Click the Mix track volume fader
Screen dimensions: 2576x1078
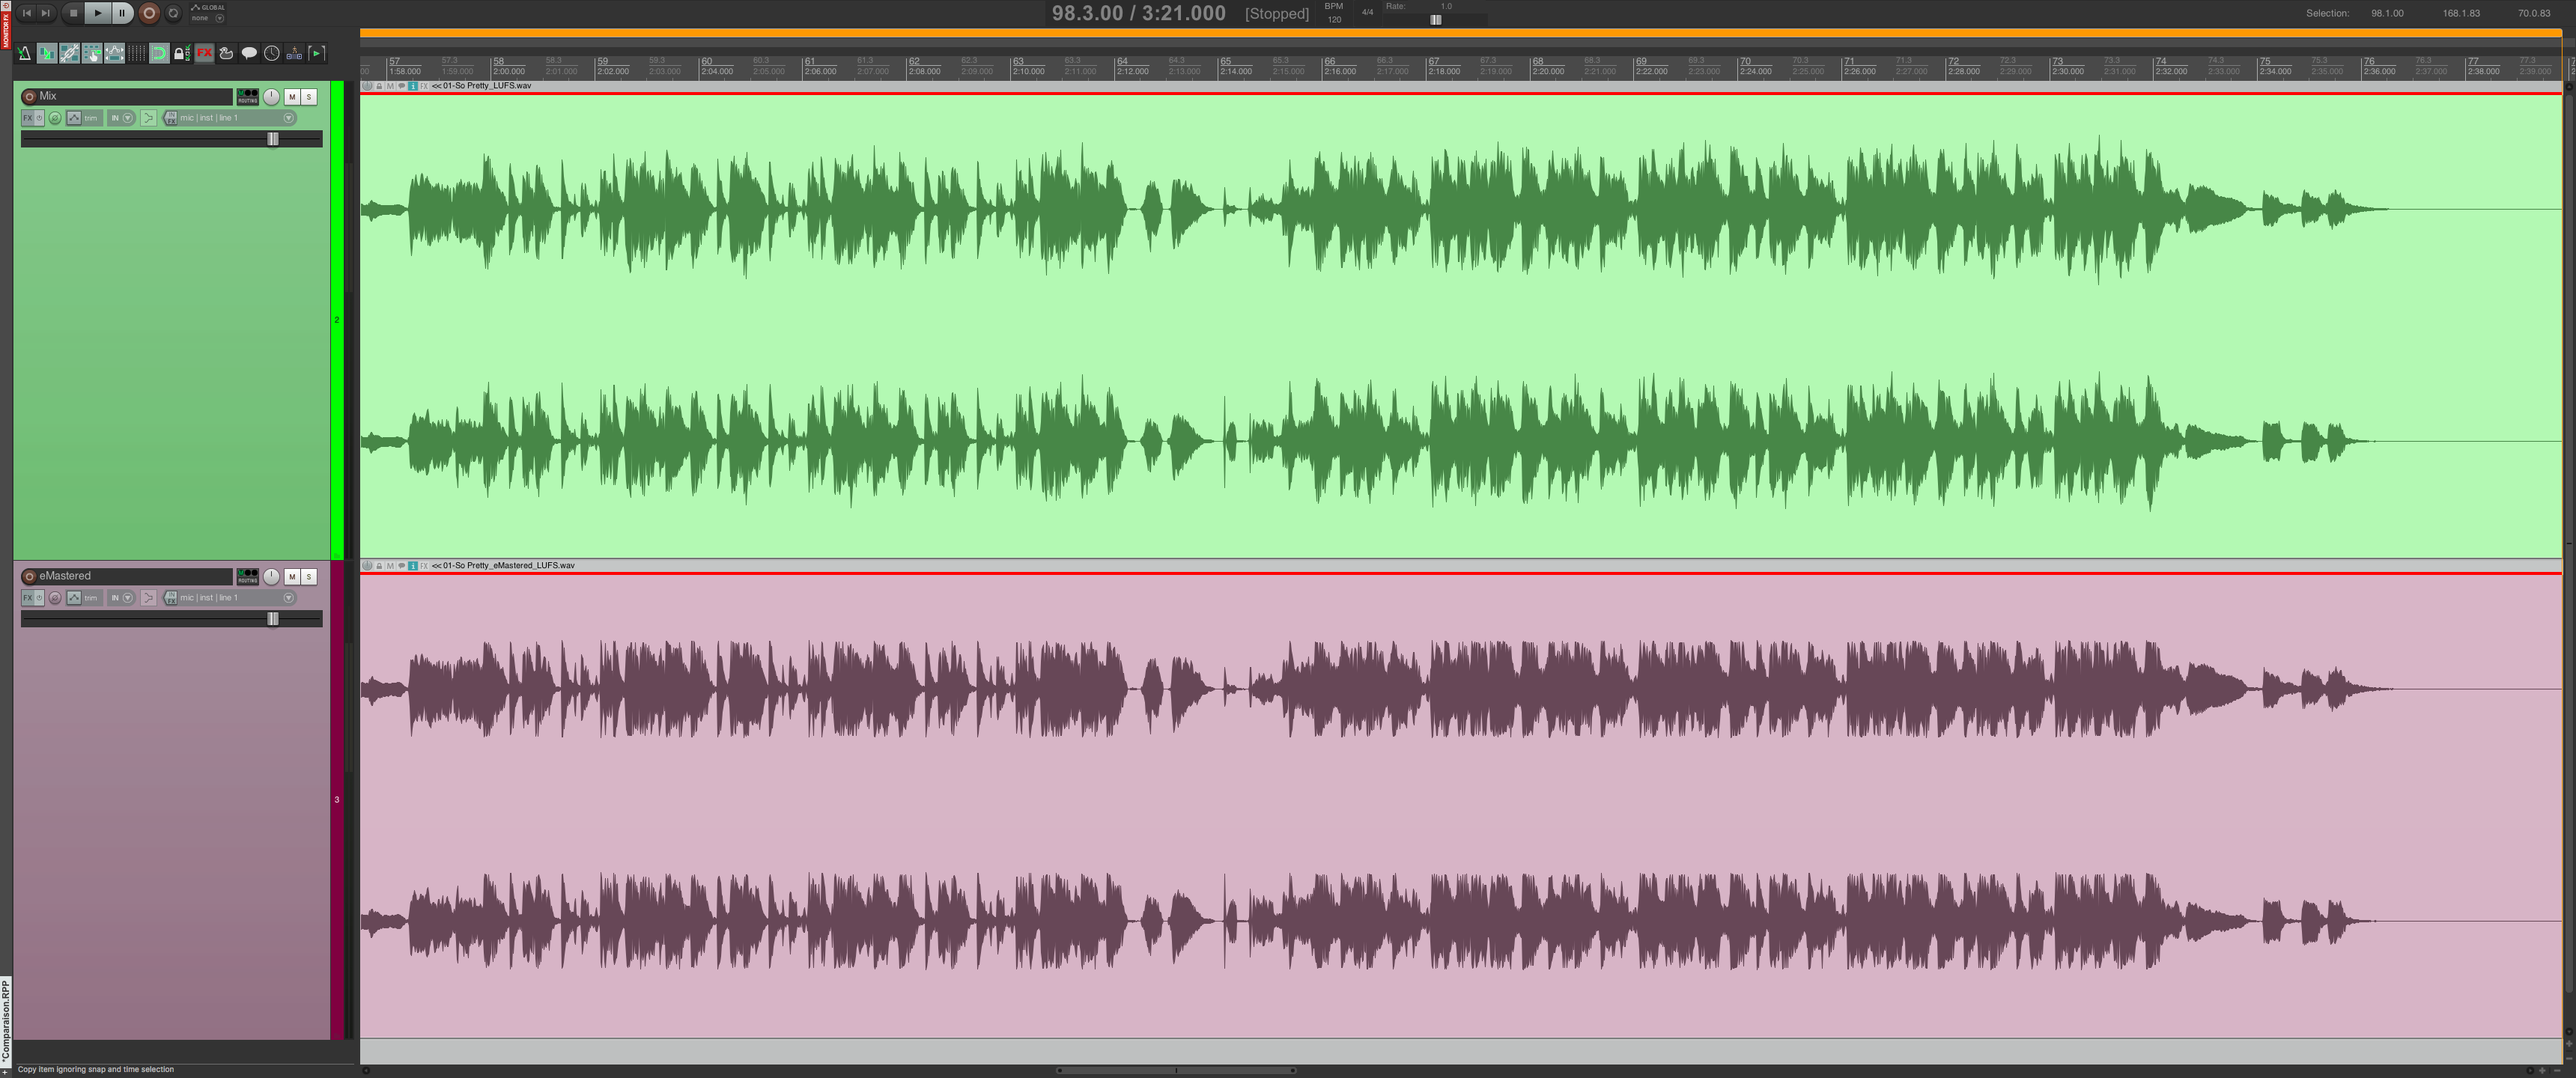[272, 140]
